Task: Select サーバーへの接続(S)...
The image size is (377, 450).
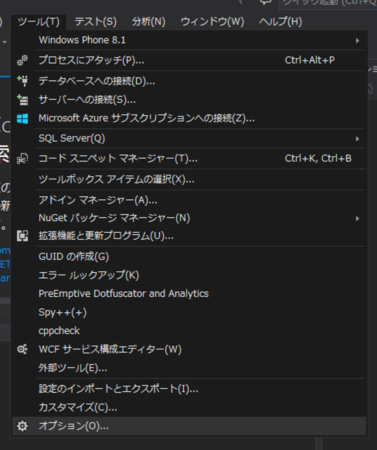Action: click(x=189, y=100)
